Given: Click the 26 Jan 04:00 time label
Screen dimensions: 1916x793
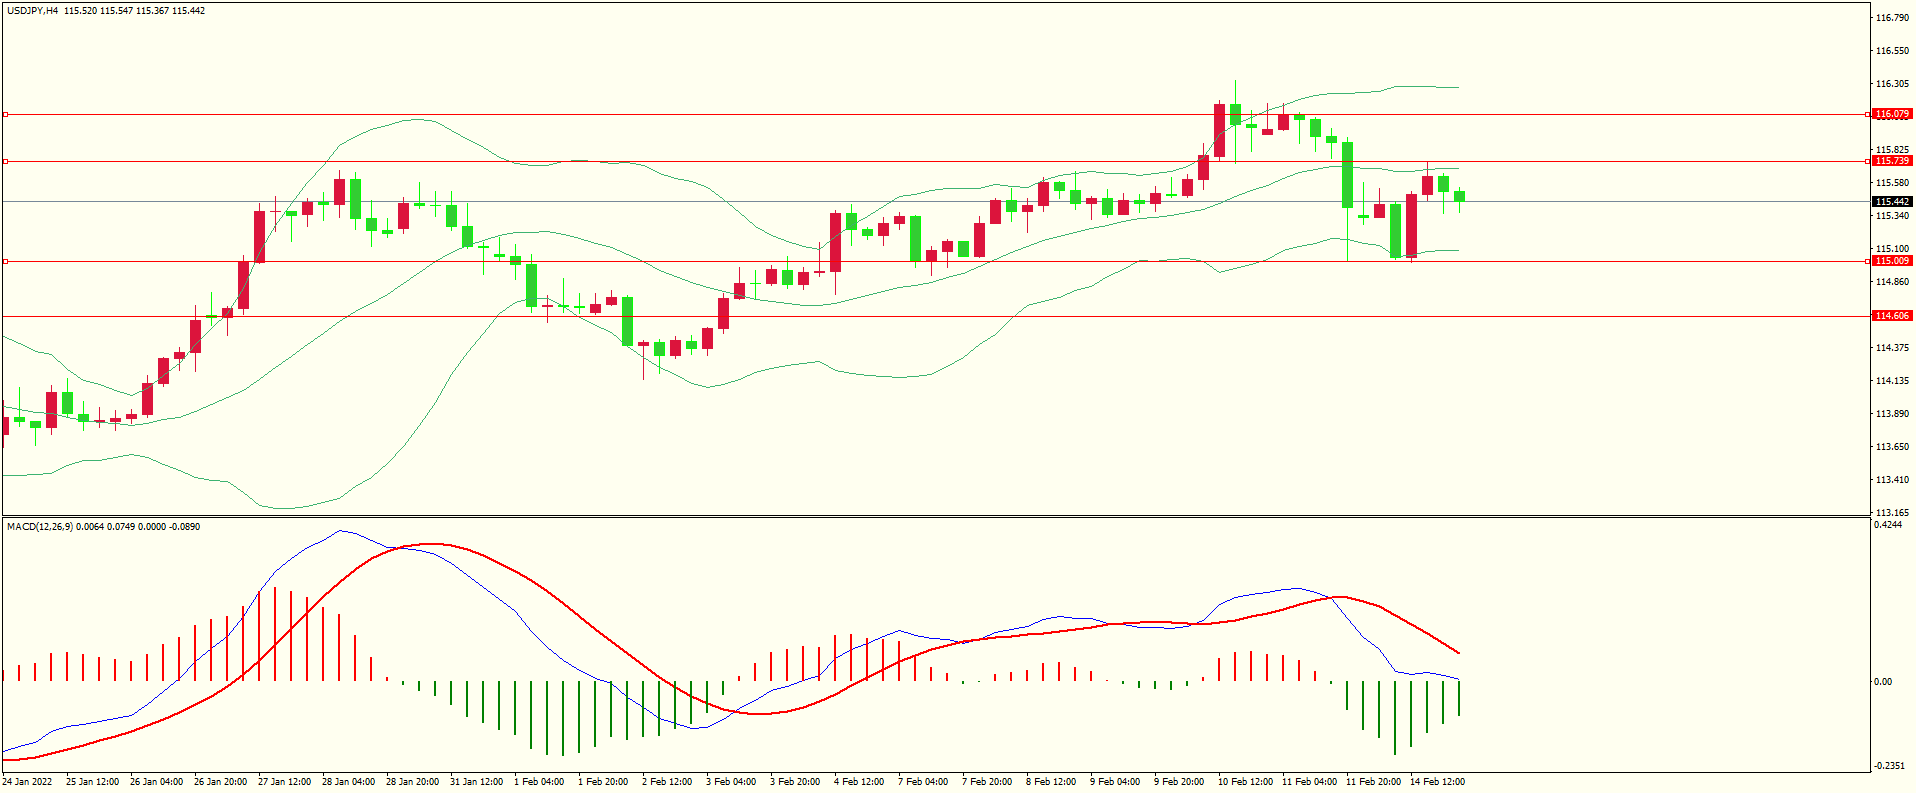Looking at the screenshot, I should pos(156,782).
